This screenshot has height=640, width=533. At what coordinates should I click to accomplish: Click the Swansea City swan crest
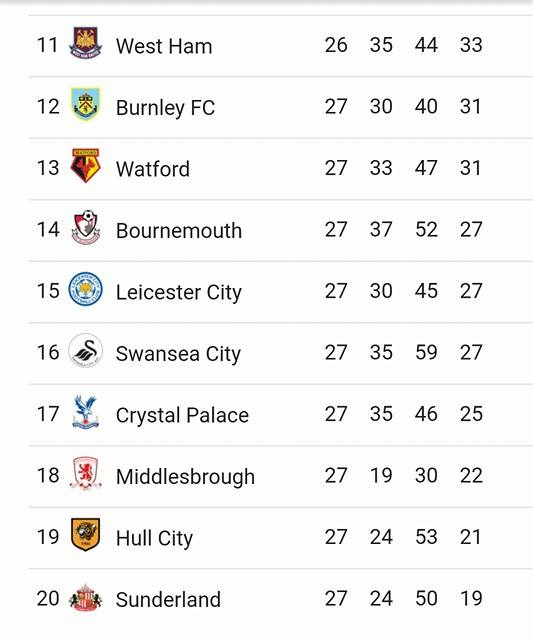[x=85, y=351]
